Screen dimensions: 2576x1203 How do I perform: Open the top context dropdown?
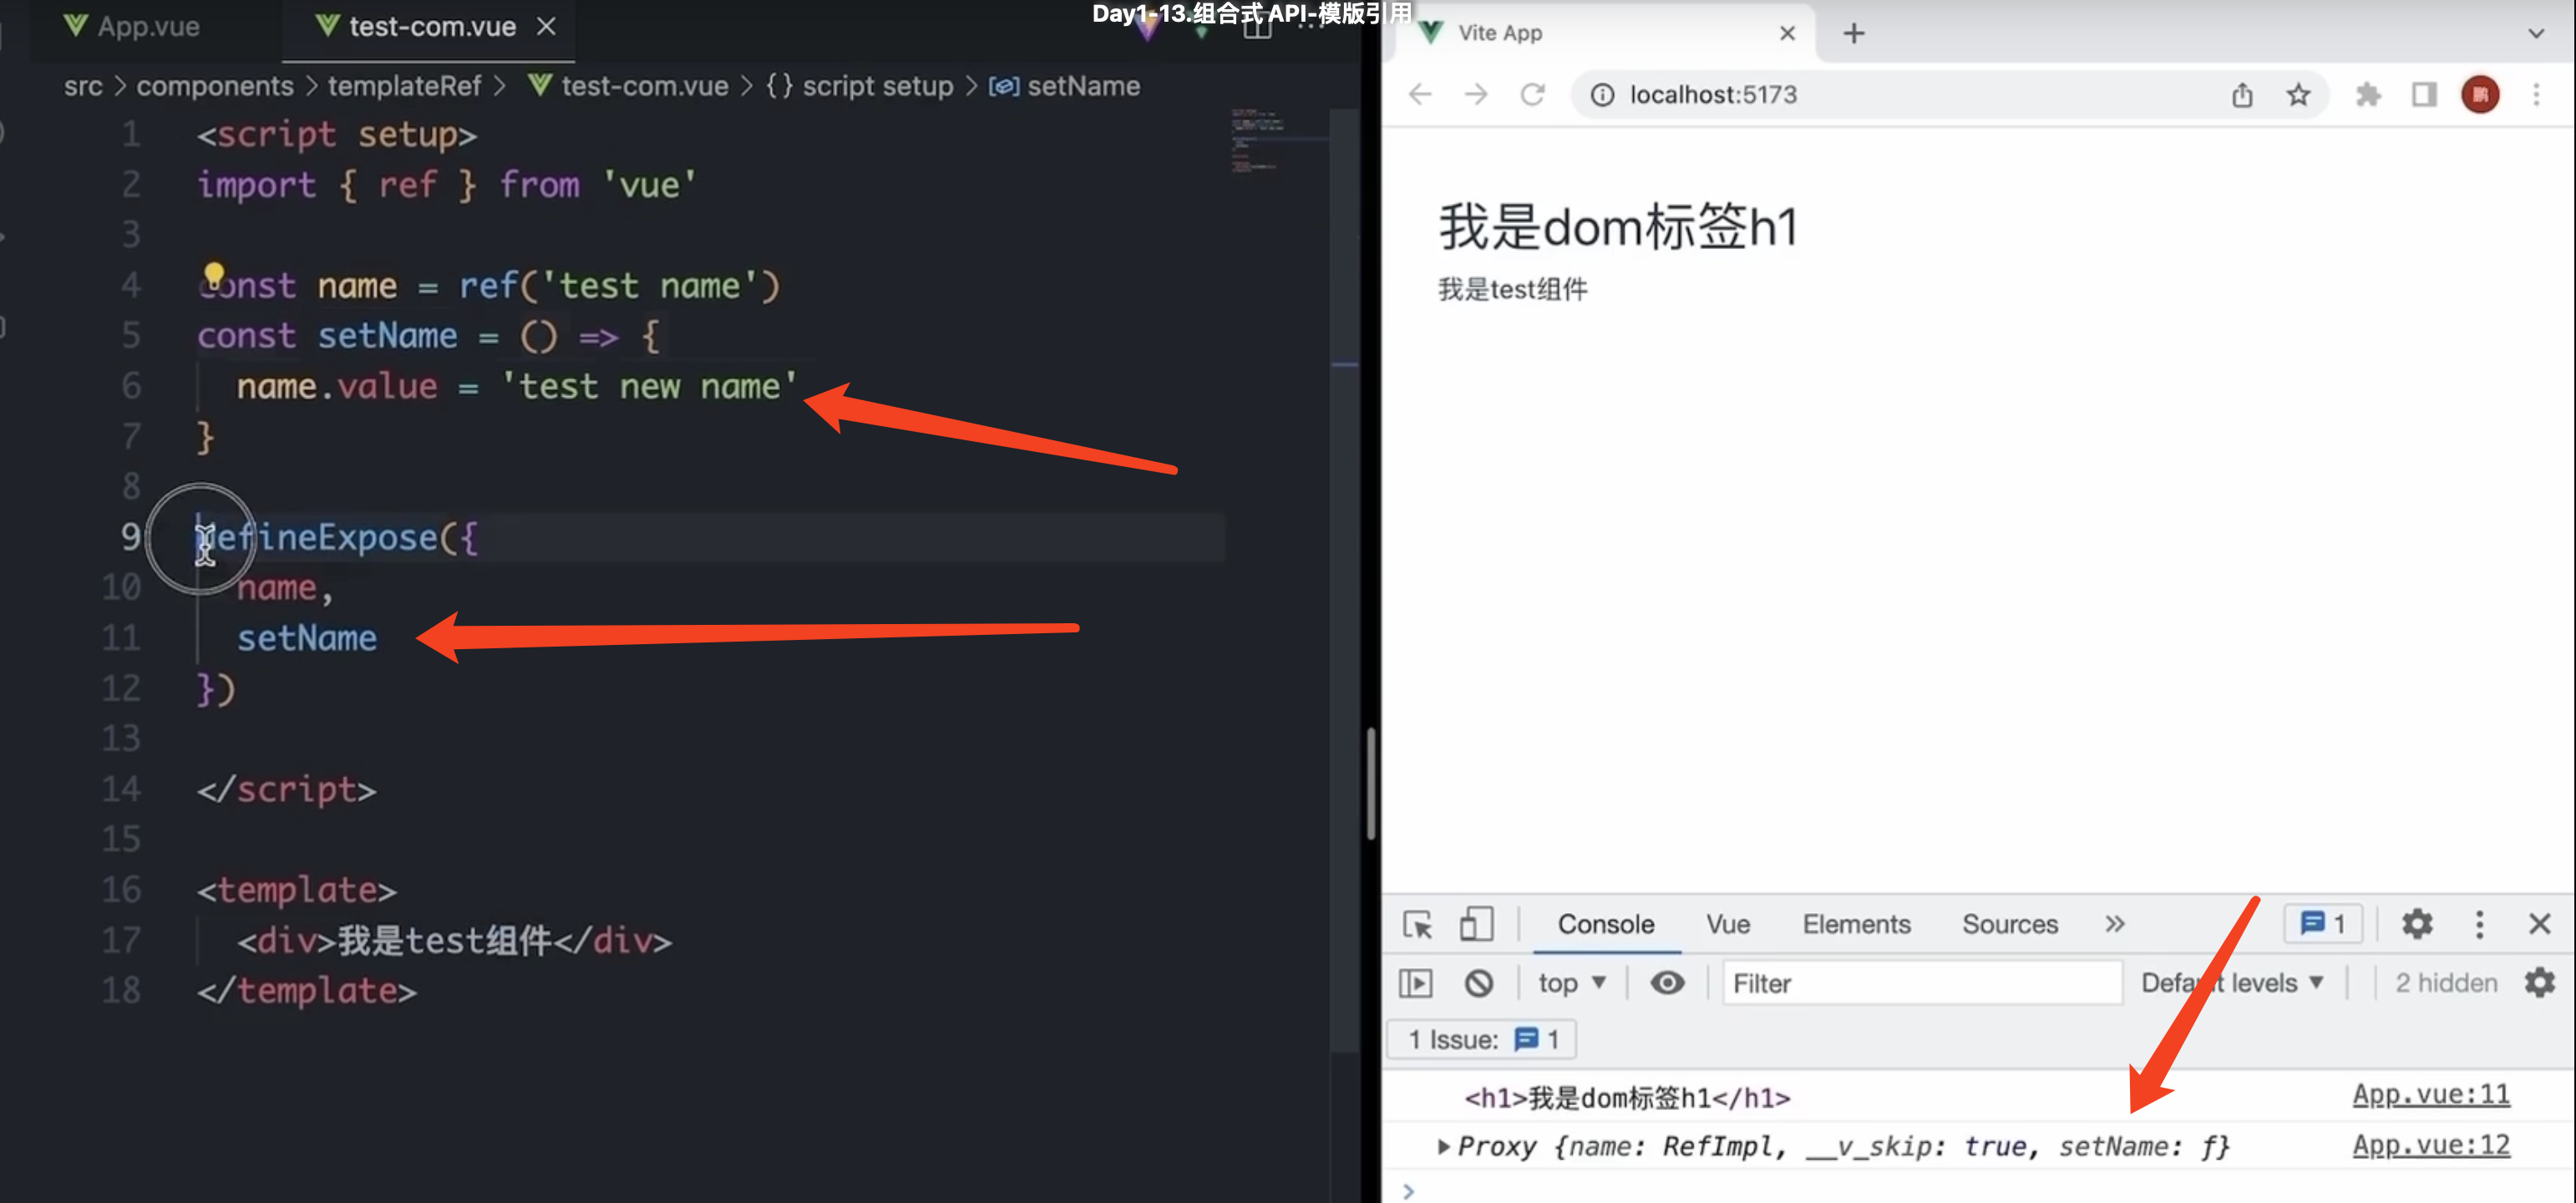(1571, 983)
